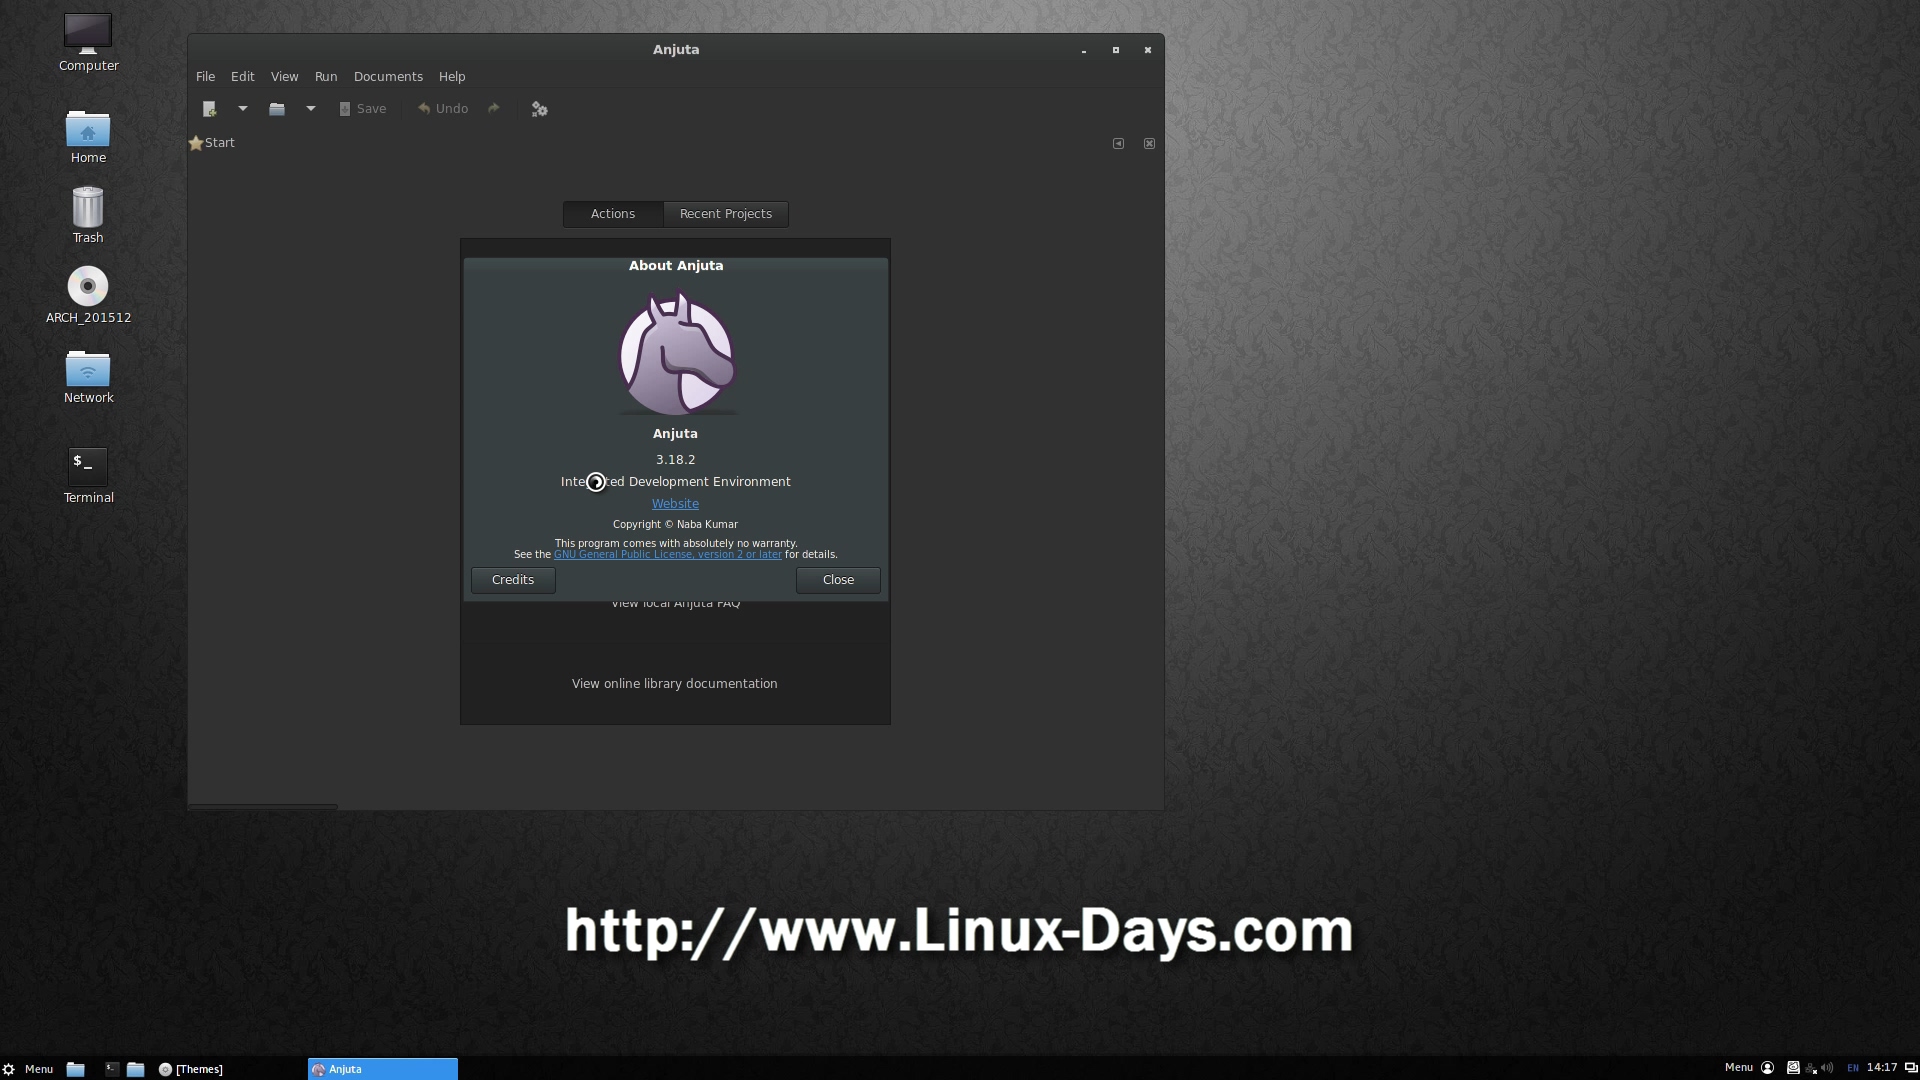This screenshot has width=1920, height=1080.
Task: Close the About Anjuta dialog
Action: tap(838, 580)
